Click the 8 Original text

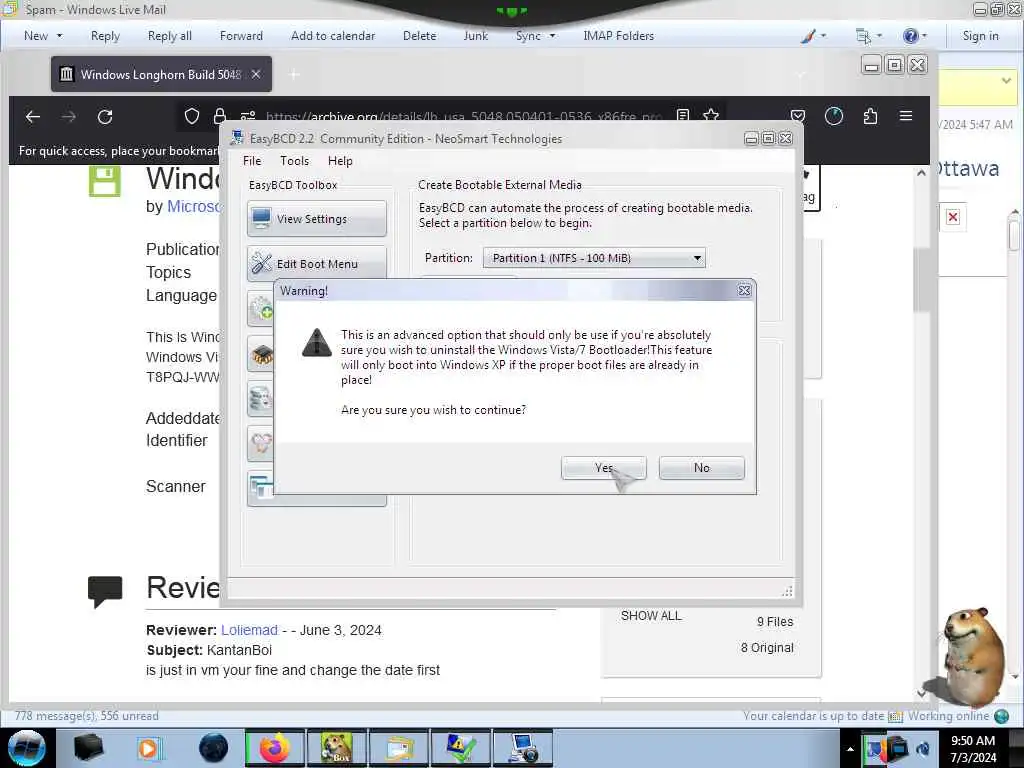pos(767,648)
